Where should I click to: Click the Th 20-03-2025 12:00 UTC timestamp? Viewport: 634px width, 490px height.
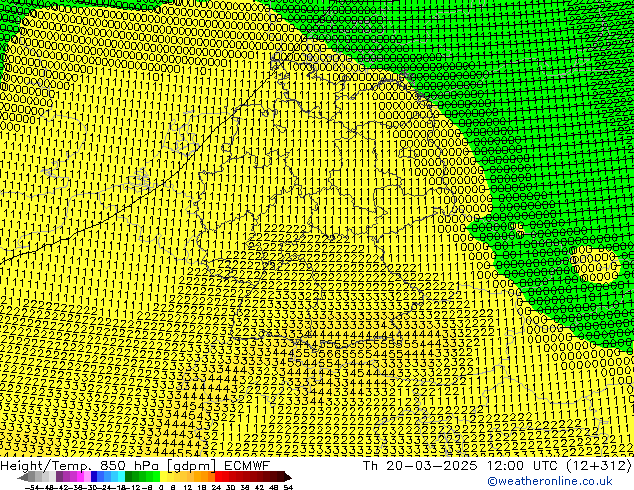click(461, 466)
